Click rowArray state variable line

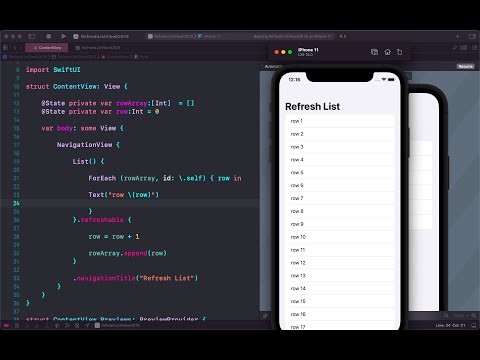pos(118,103)
